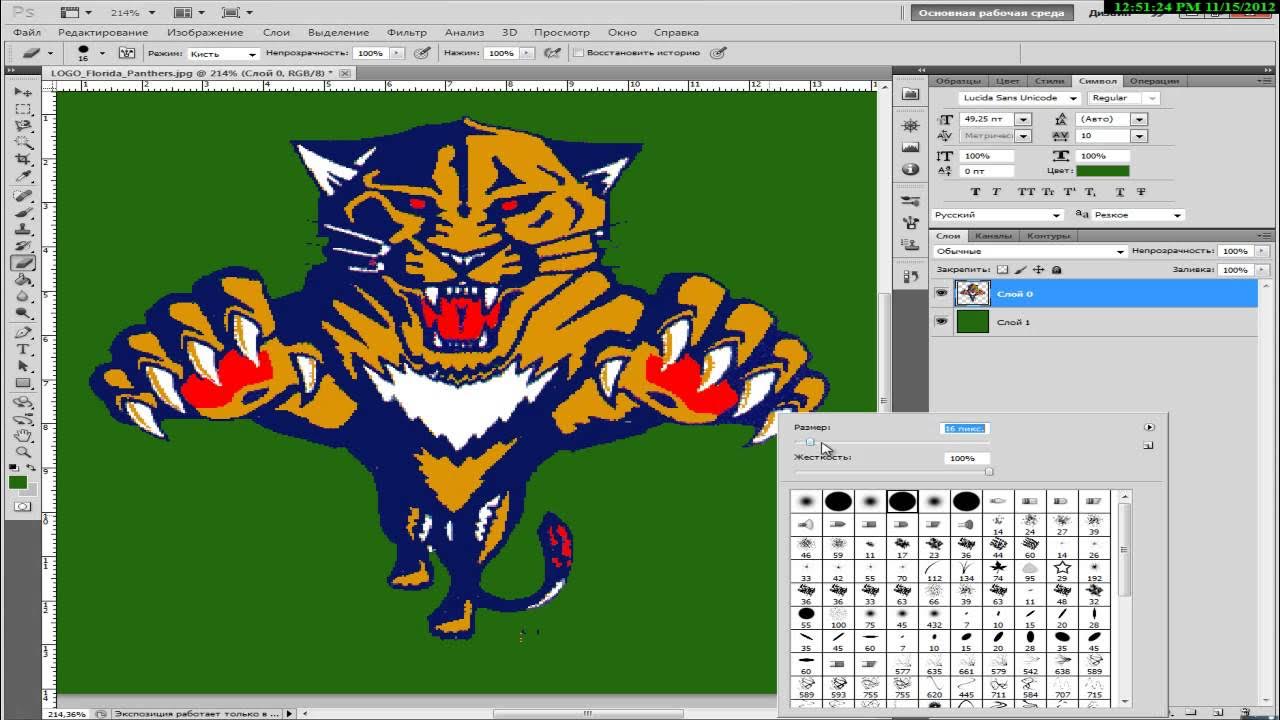
Task: Toggle lock all icon
Action: click(1057, 270)
